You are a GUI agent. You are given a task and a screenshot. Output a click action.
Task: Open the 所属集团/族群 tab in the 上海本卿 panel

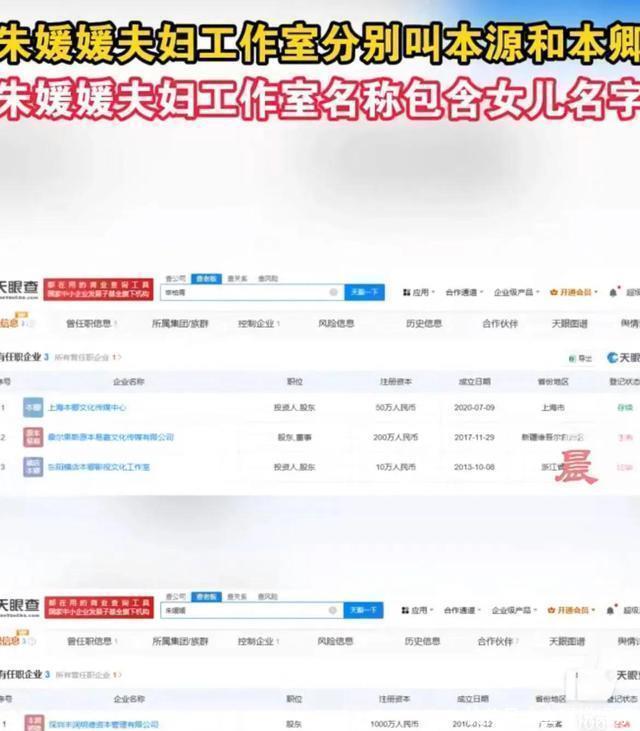tap(180, 323)
